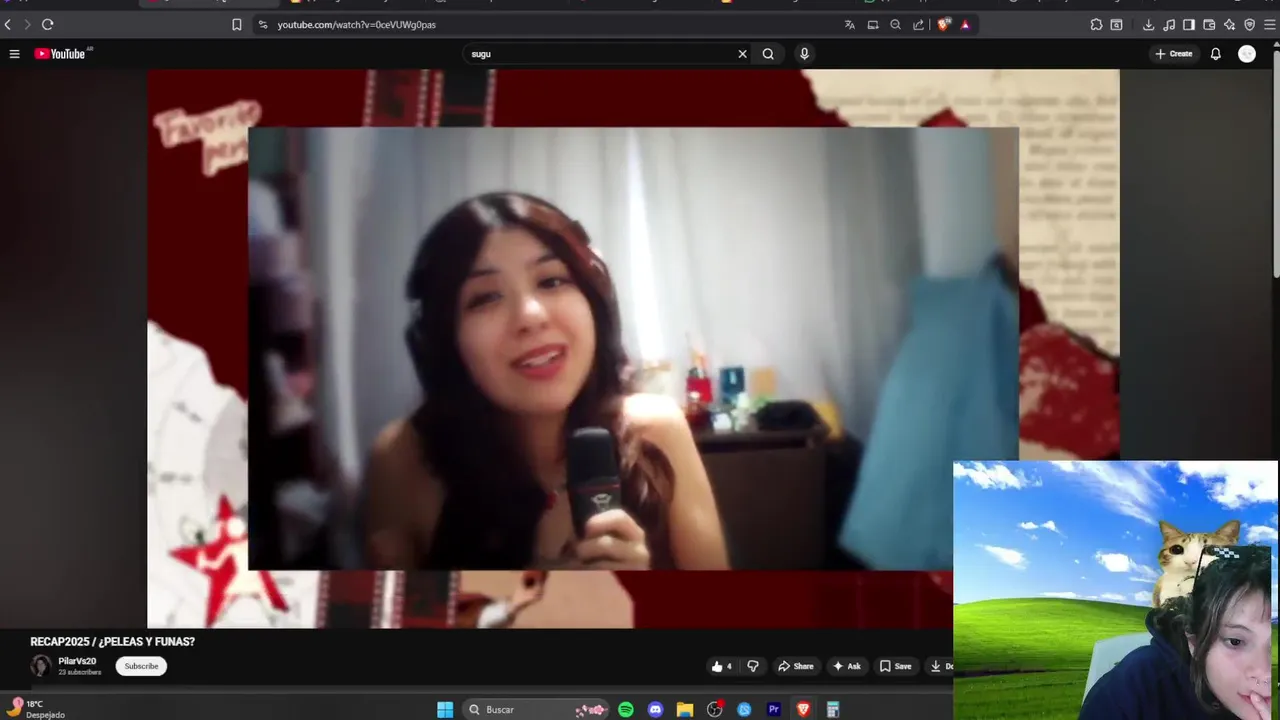The height and width of the screenshot is (720, 1280).
Task: Open the browser extensions puzzle icon
Action: pos(1096,24)
